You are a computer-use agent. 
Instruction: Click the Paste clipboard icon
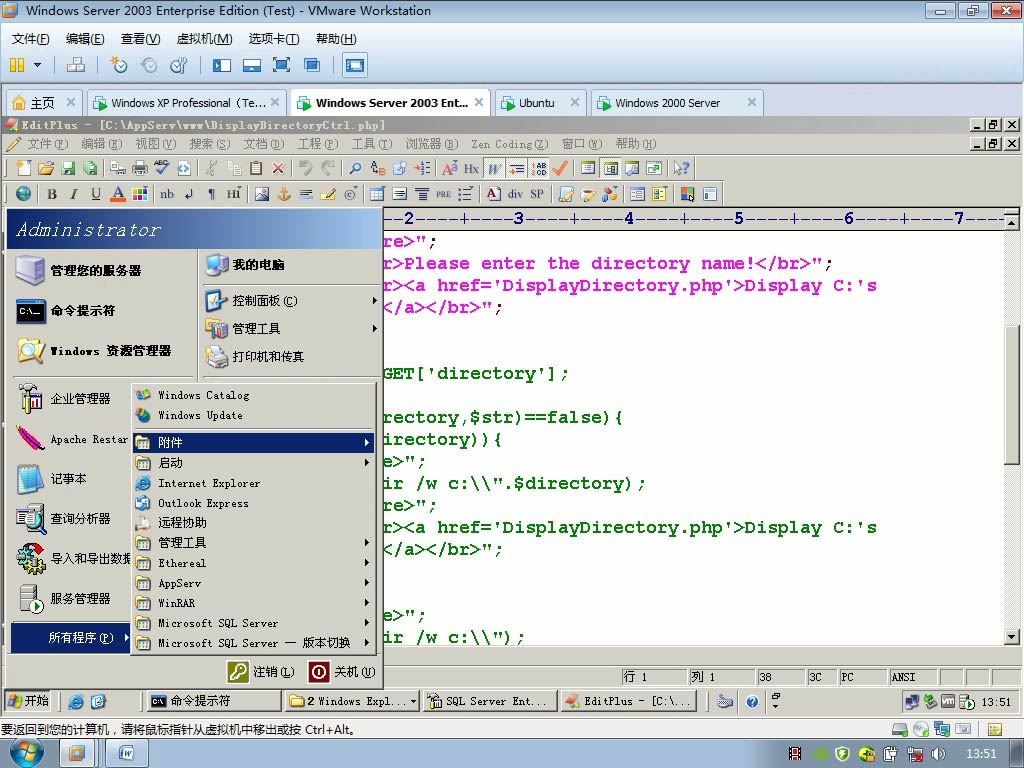[x=256, y=168]
